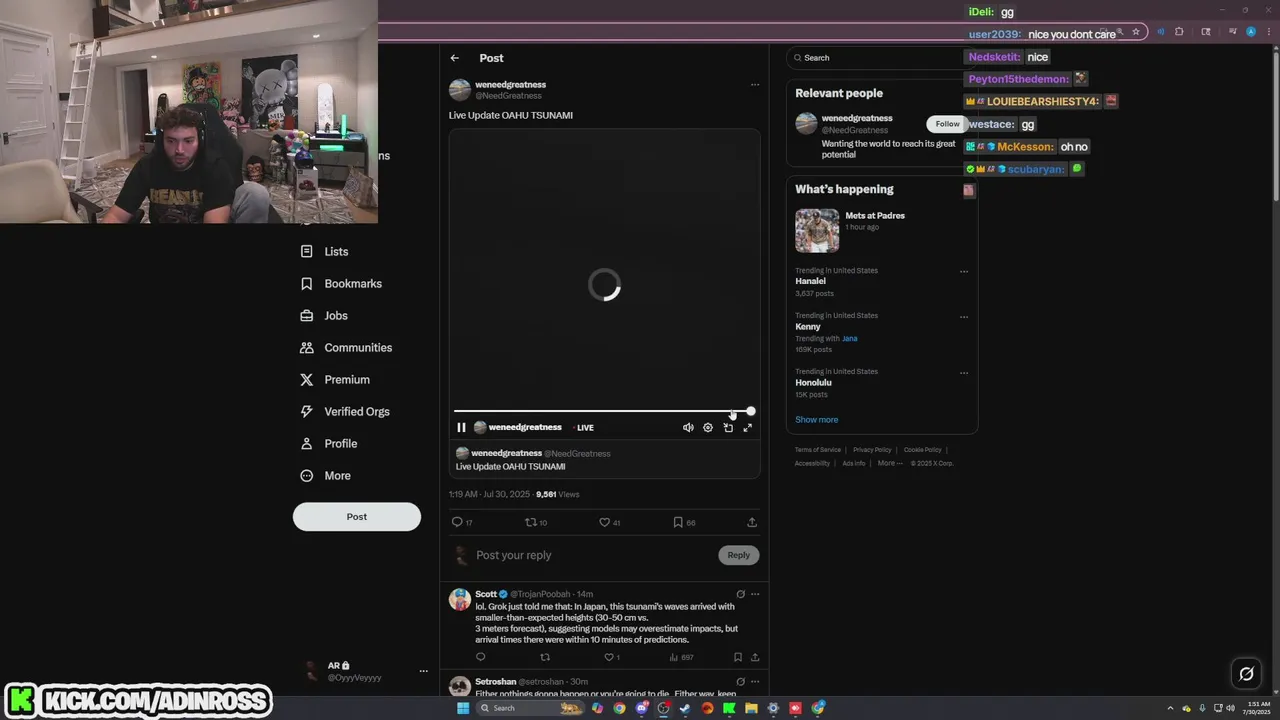Viewport: 1280px width, 720px height.
Task: Open the Grok icon on Scott's reply
Action: 740,594
